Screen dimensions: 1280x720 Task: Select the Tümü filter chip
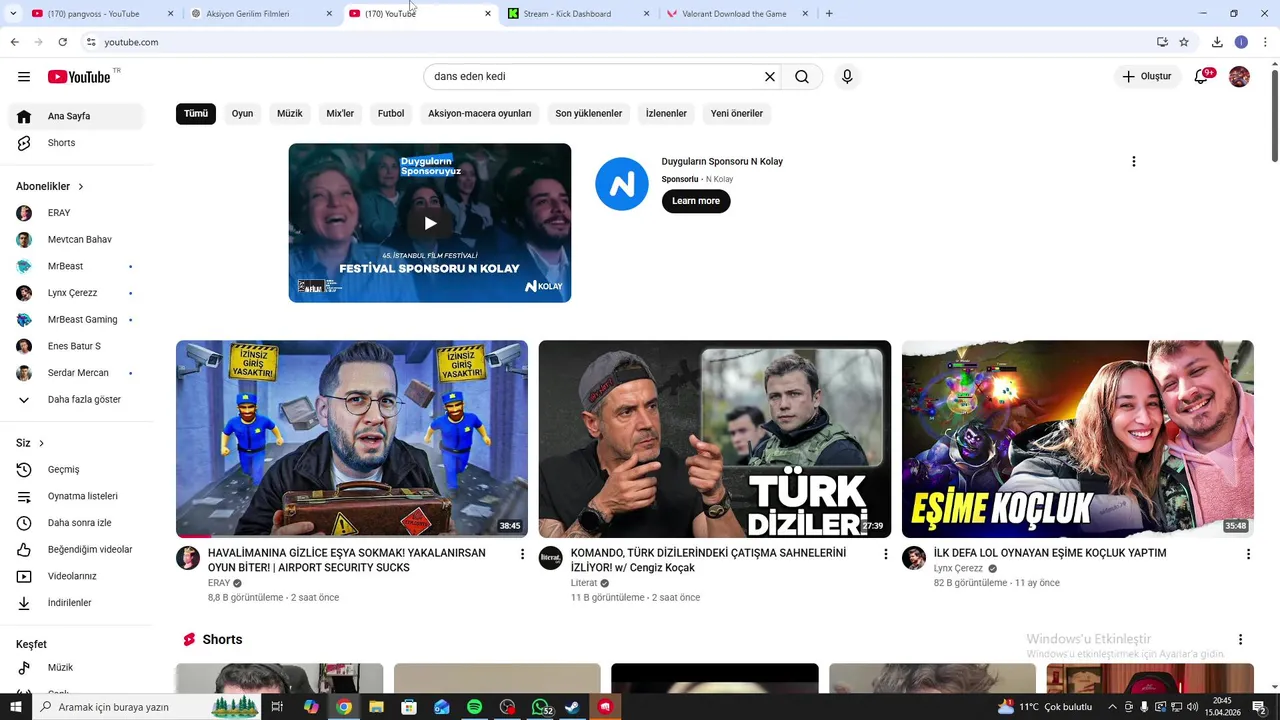pos(196,114)
